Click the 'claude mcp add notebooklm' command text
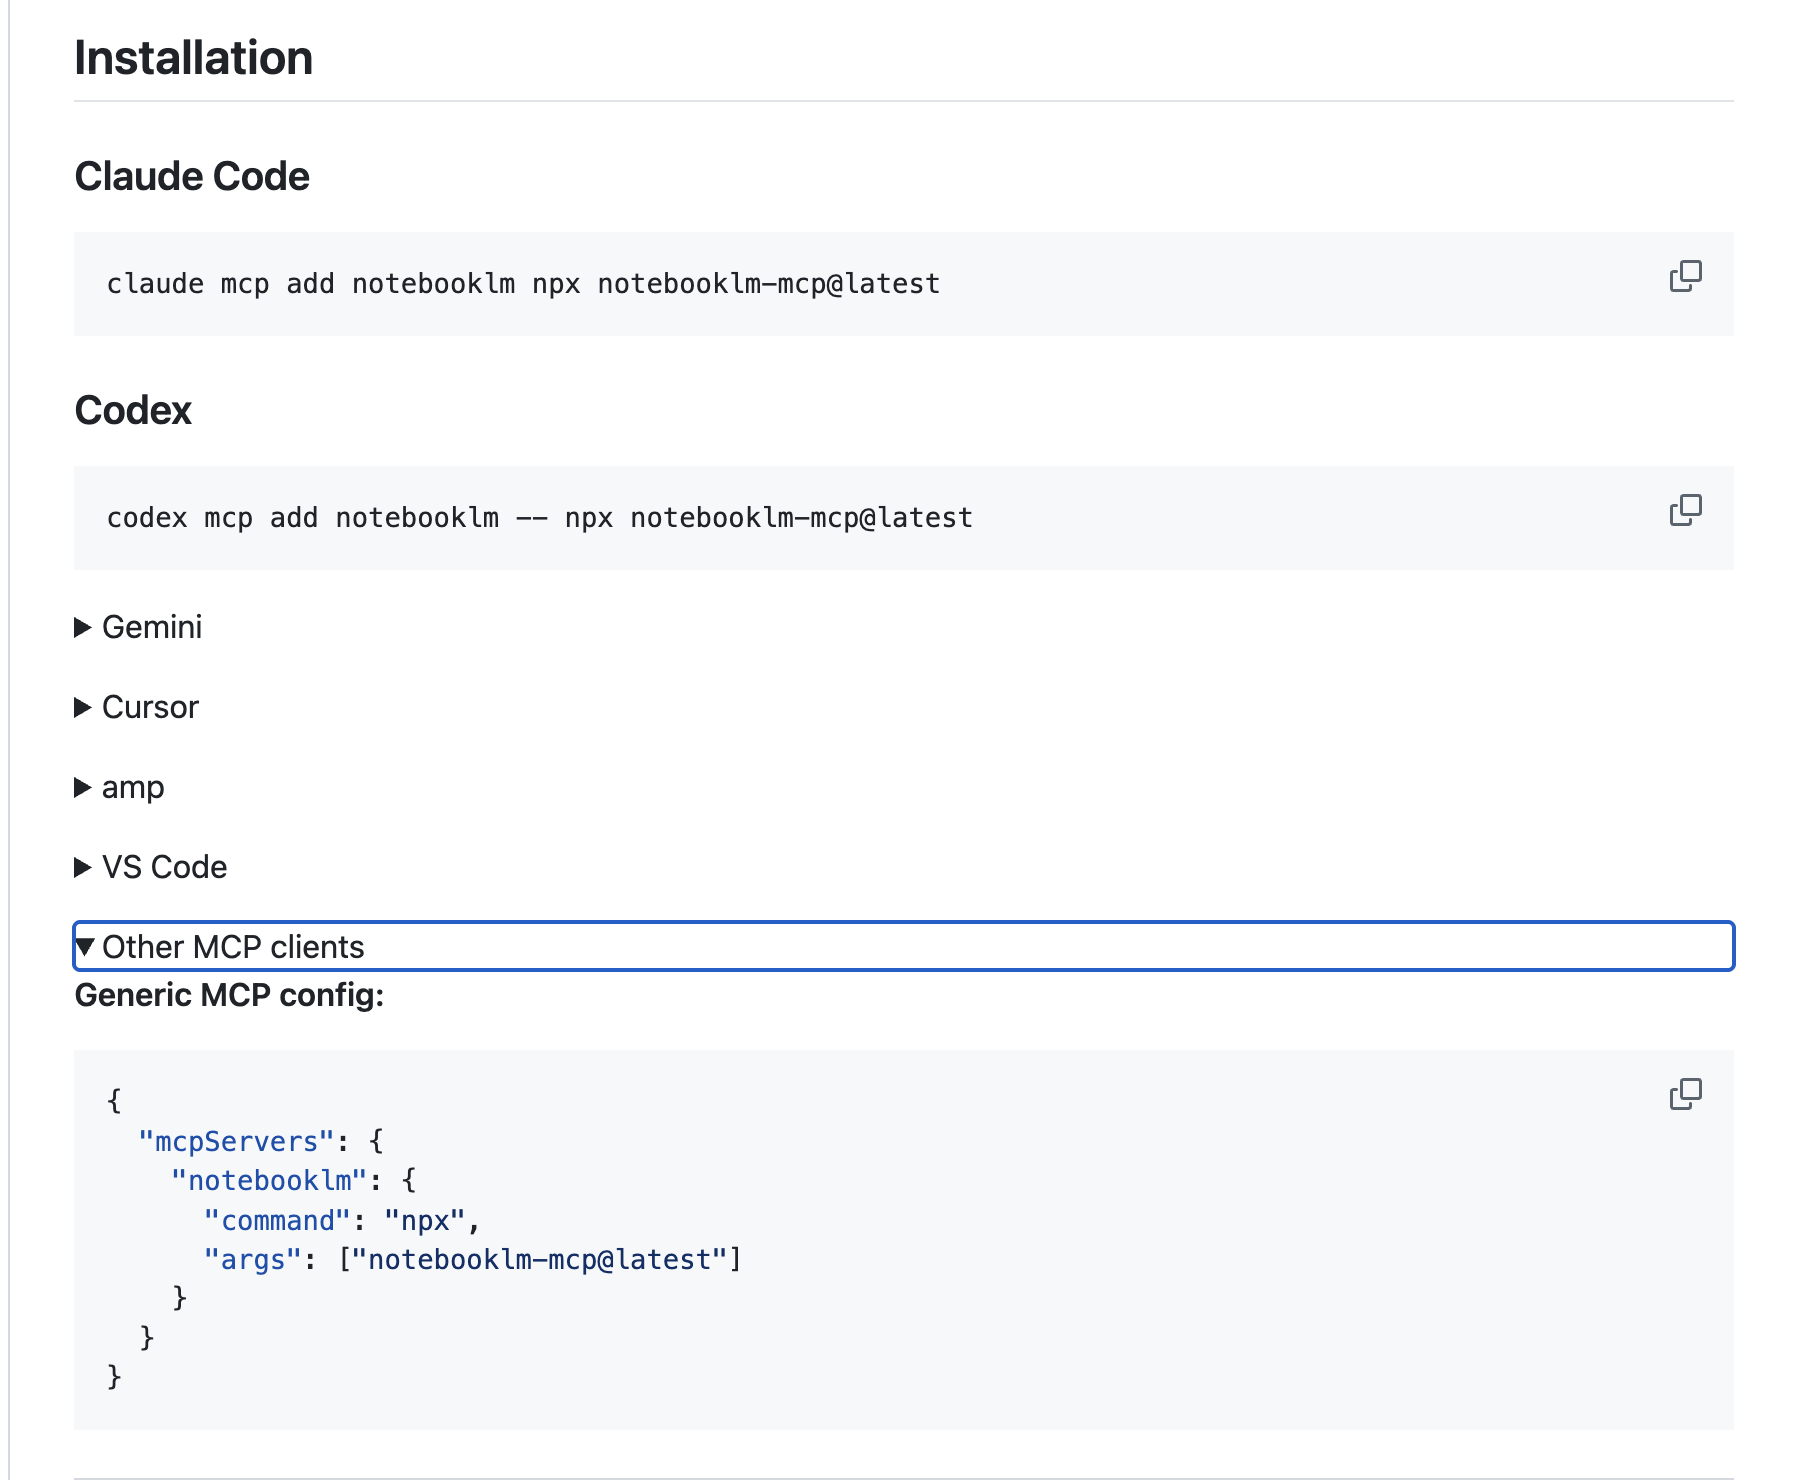Viewport: 1798px width, 1480px height. click(x=523, y=284)
